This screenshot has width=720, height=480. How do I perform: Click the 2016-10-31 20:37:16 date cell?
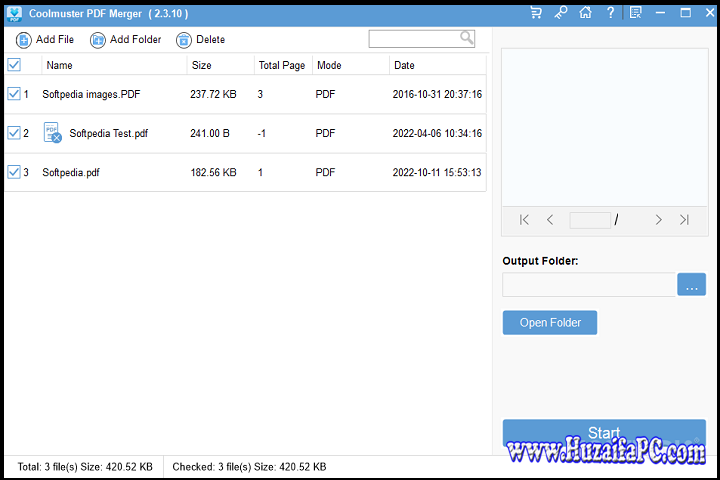point(437,94)
